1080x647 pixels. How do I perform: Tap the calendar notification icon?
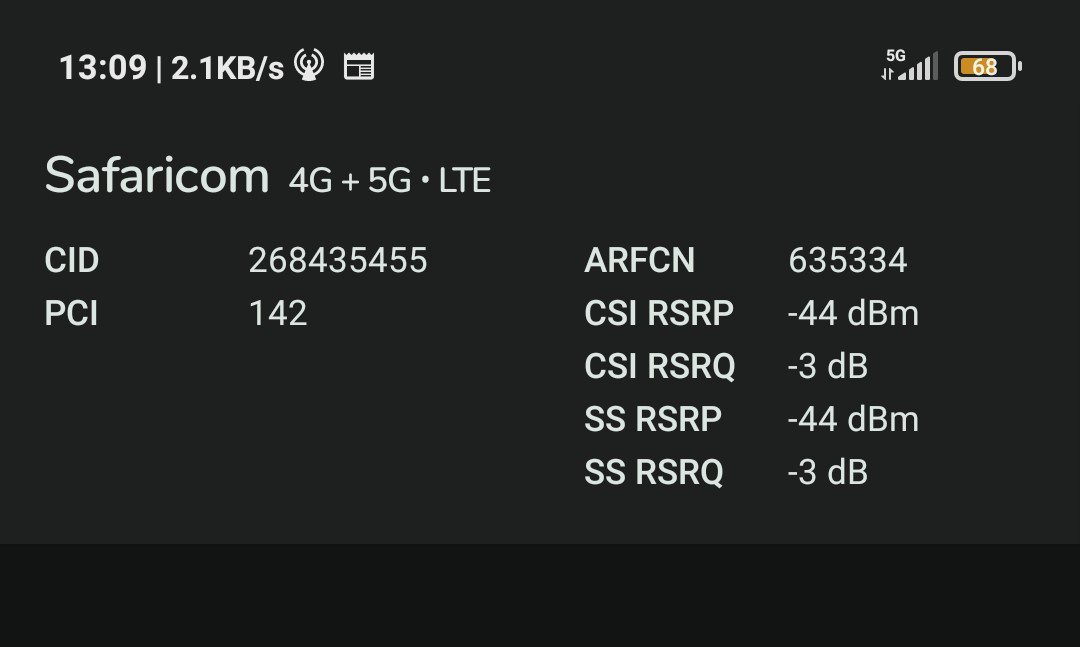pos(359,67)
